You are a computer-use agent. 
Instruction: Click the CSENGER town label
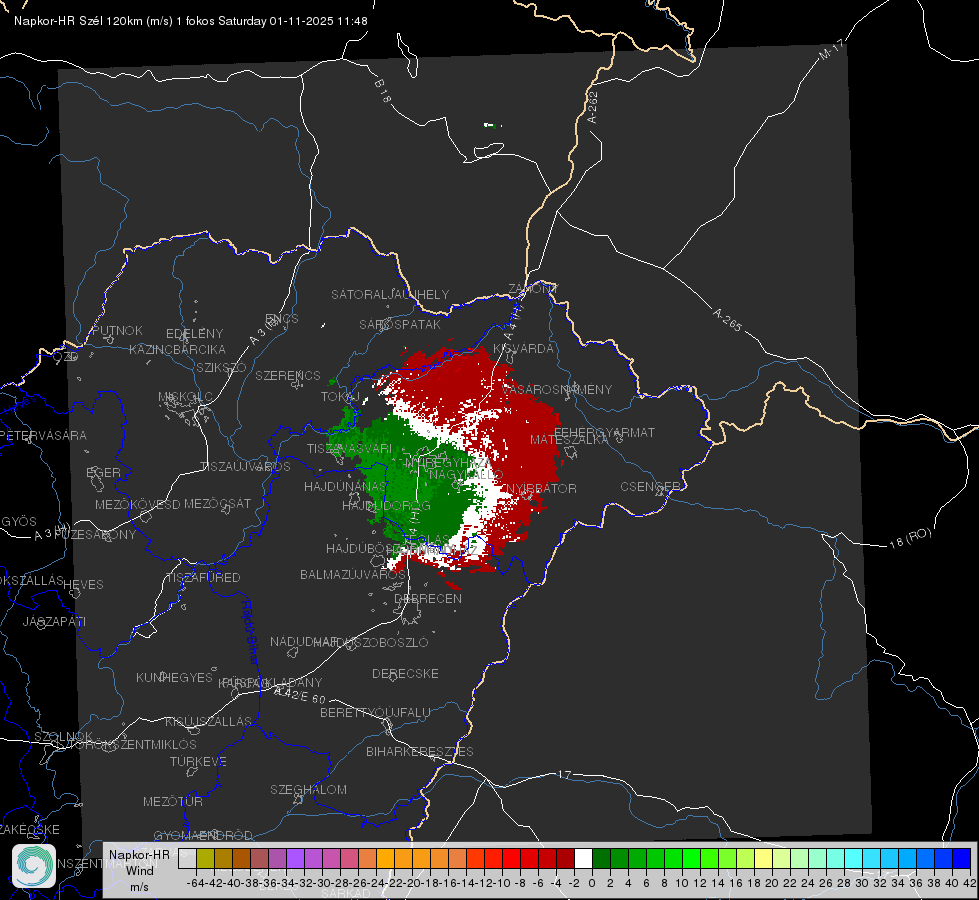[650, 486]
